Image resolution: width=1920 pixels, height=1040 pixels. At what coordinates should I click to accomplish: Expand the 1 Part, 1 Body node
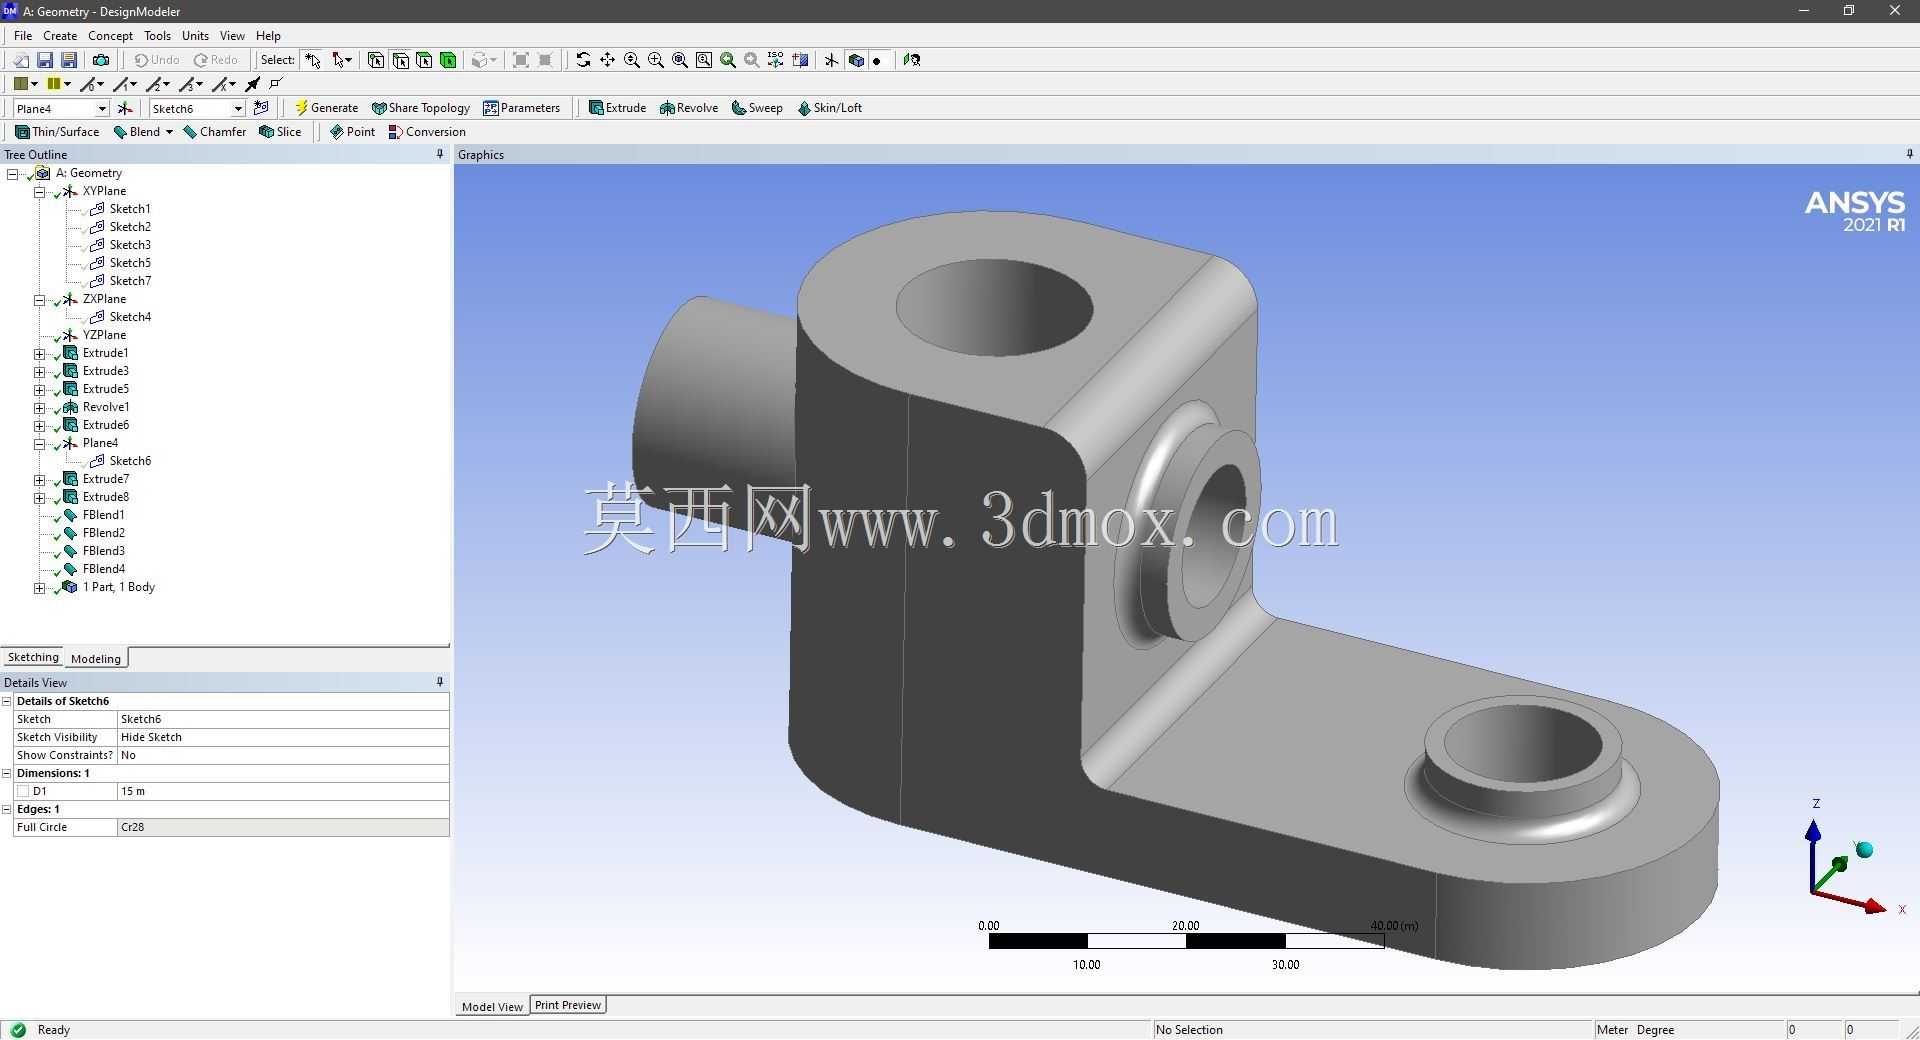(x=39, y=587)
